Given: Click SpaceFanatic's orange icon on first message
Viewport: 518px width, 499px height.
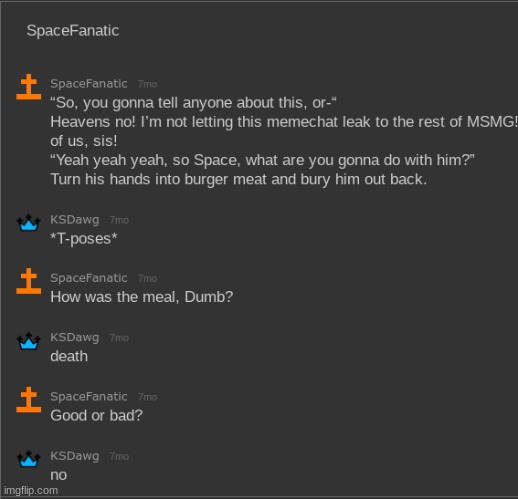Looking at the screenshot, I should pos(29,87).
